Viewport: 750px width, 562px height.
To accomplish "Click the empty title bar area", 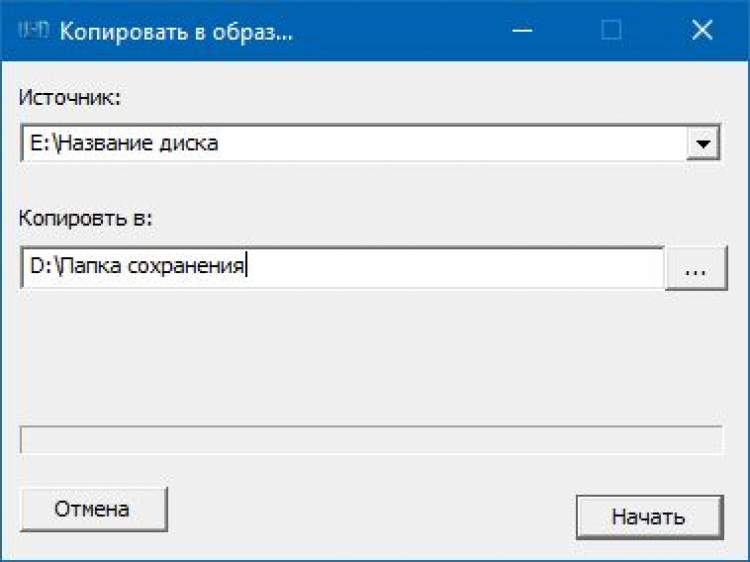I will click(400, 31).
